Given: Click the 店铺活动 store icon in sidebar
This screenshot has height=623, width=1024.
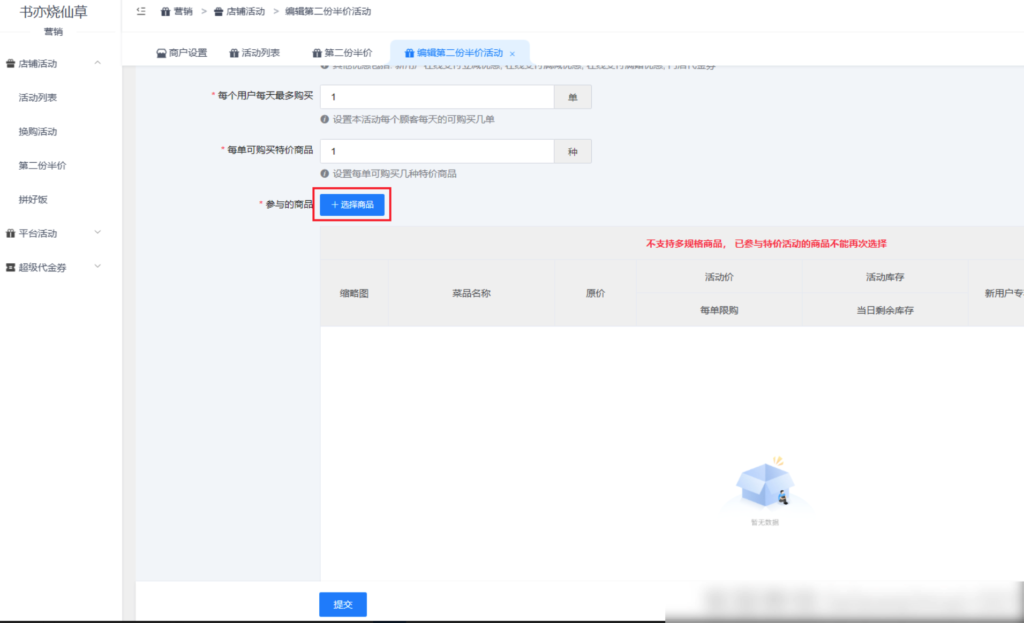Looking at the screenshot, I should (10, 64).
